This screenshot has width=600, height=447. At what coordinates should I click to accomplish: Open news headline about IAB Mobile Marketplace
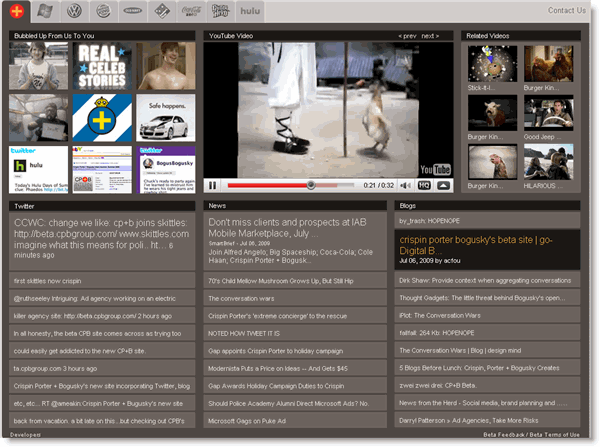coord(295,241)
